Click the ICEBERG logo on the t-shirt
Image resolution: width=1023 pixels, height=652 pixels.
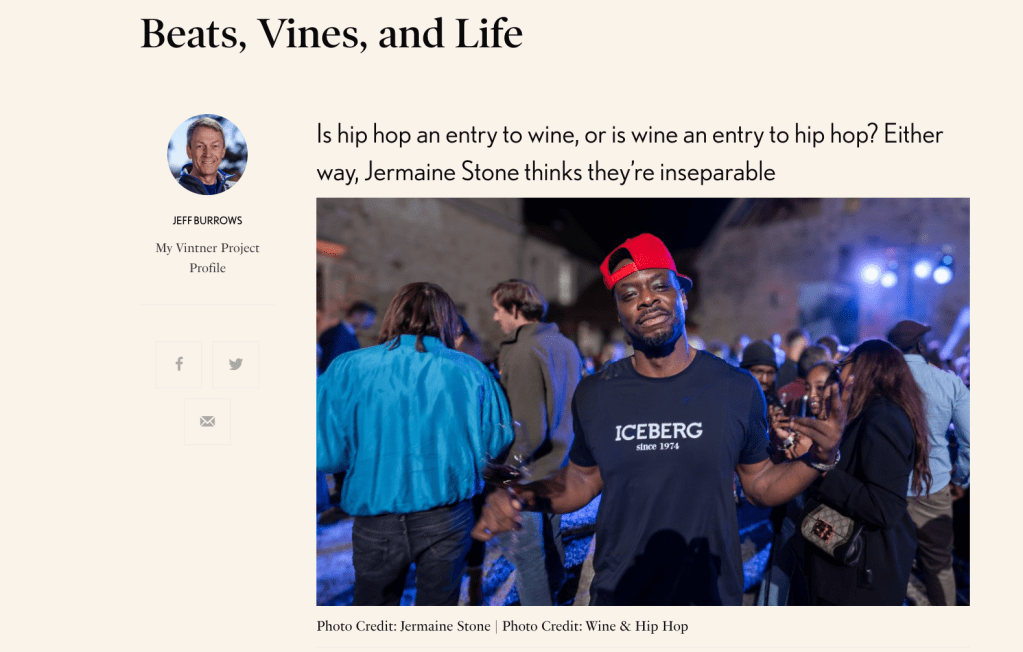[658, 431]
